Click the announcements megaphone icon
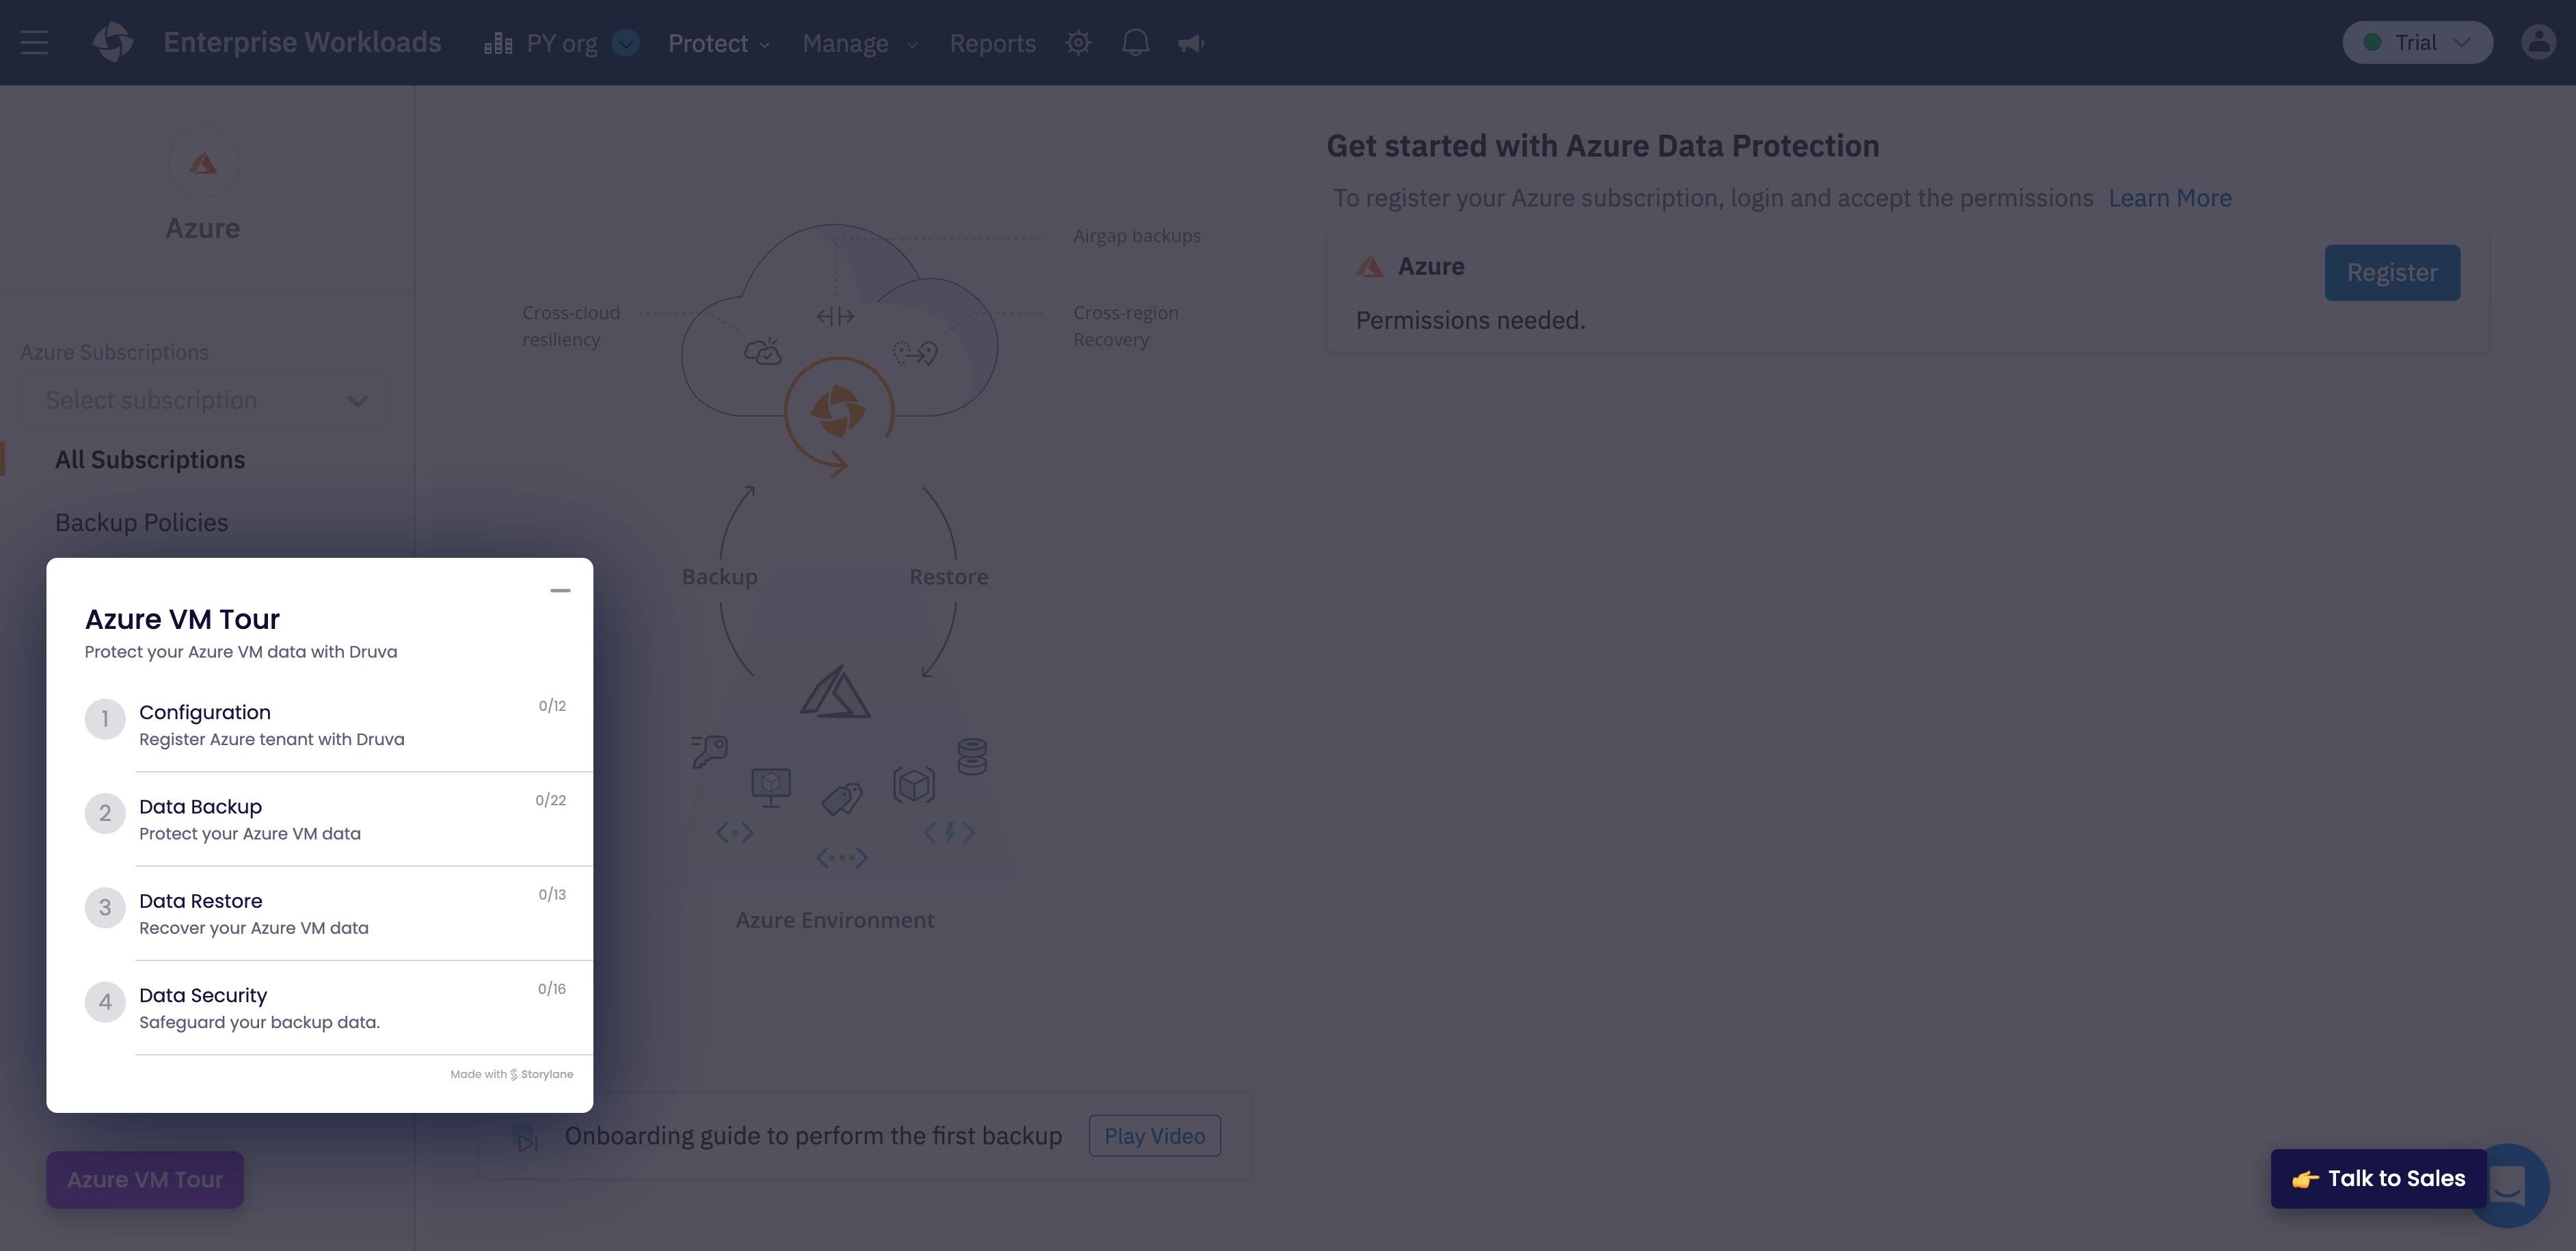The height and width of the screenshot is (1251, 2576). 1190,43
